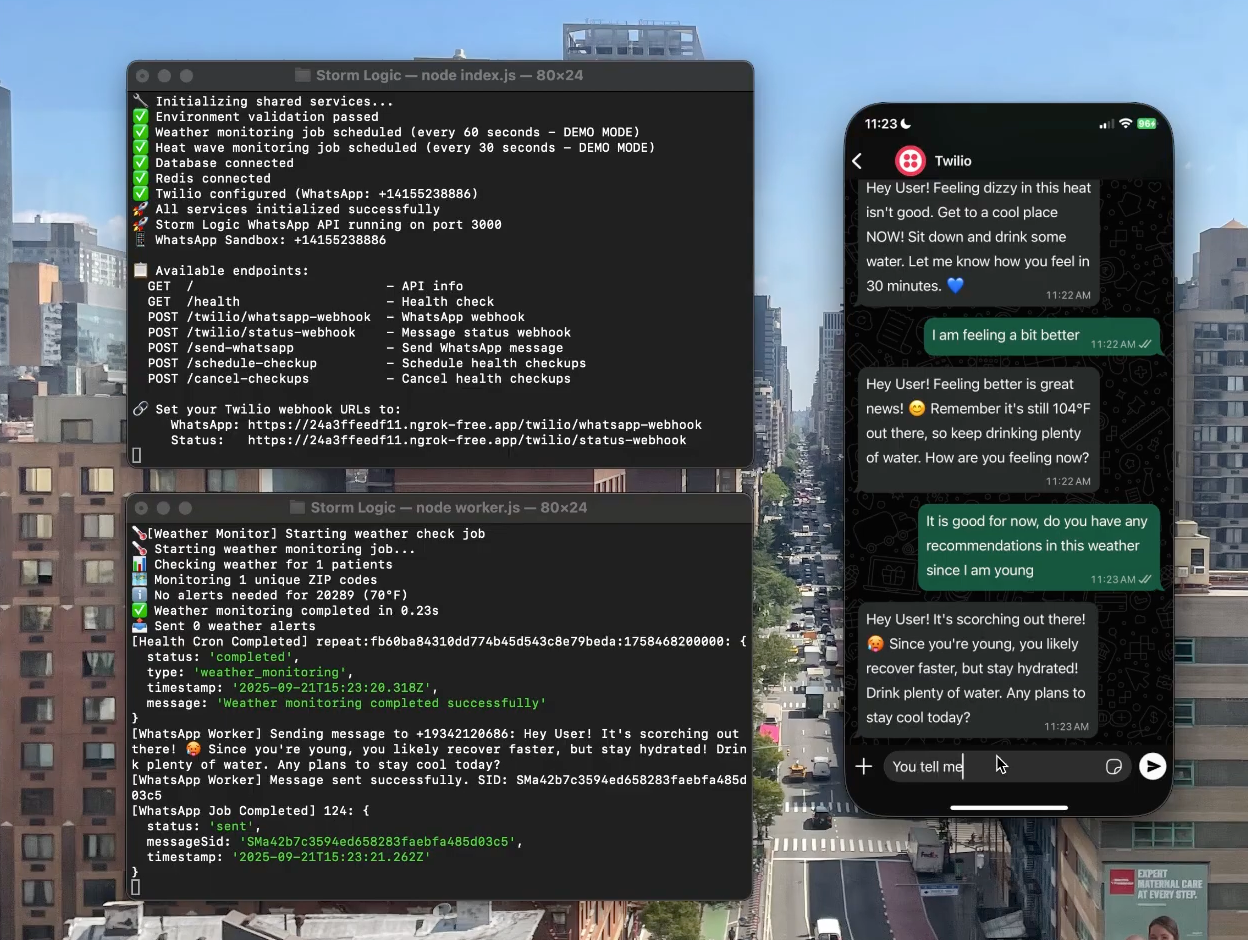Click the cursor prompt in index.js terminal
The width and height of the screenshot is (1248, 940).
[x=137, y=456]
